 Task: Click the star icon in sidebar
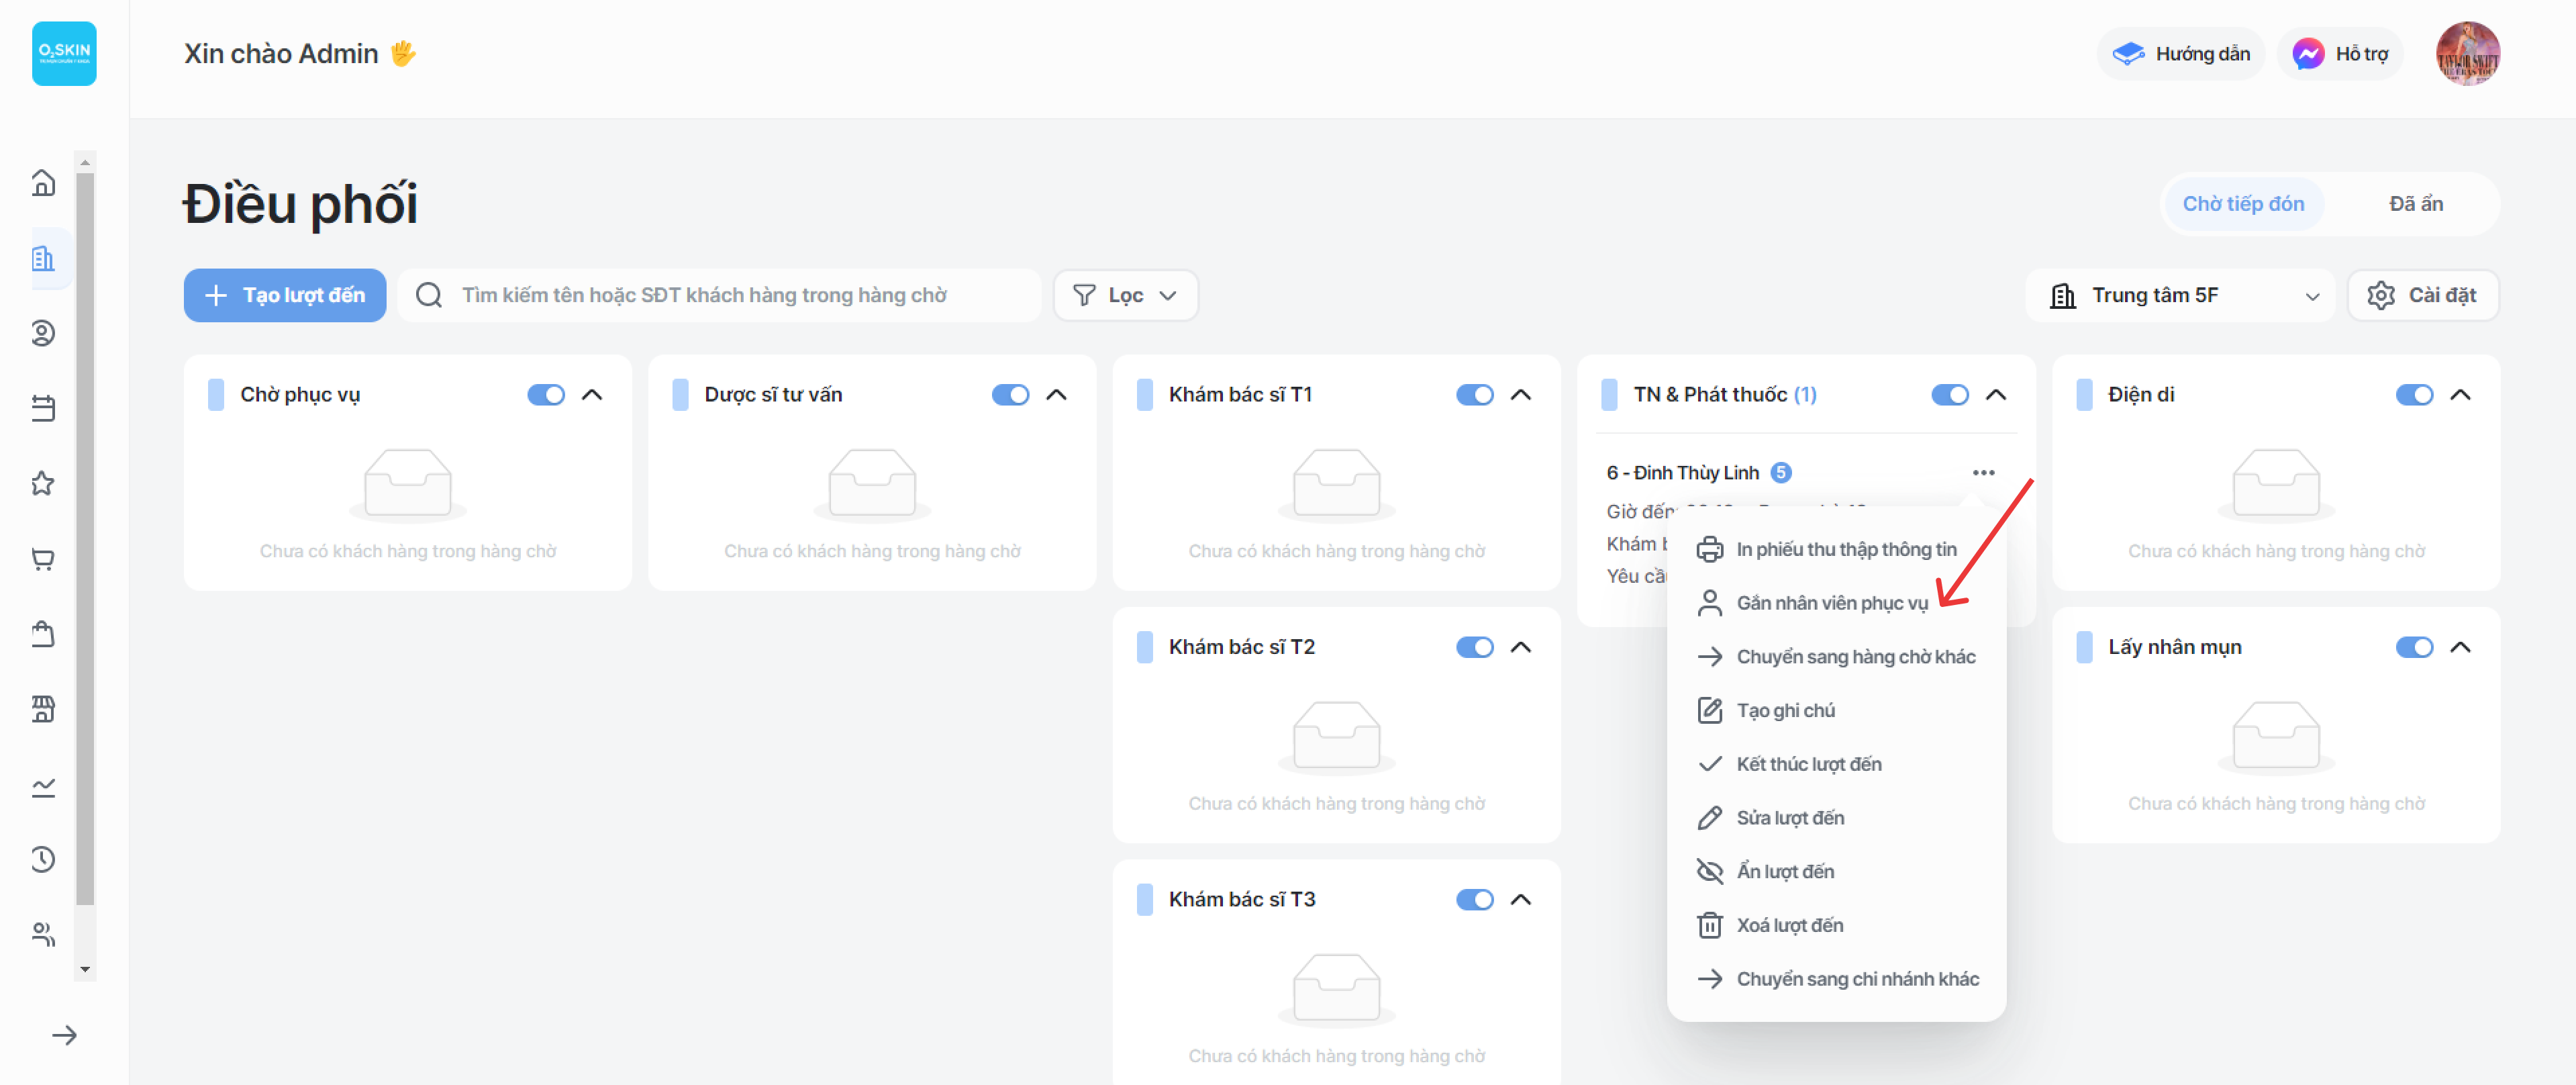pyautogui.click(x=43, y=484)
